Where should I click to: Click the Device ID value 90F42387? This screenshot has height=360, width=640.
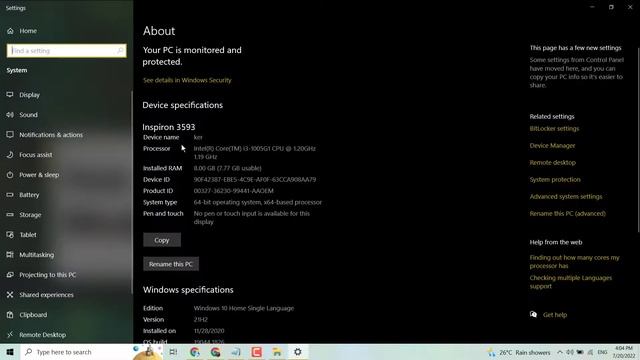[255, 180]
